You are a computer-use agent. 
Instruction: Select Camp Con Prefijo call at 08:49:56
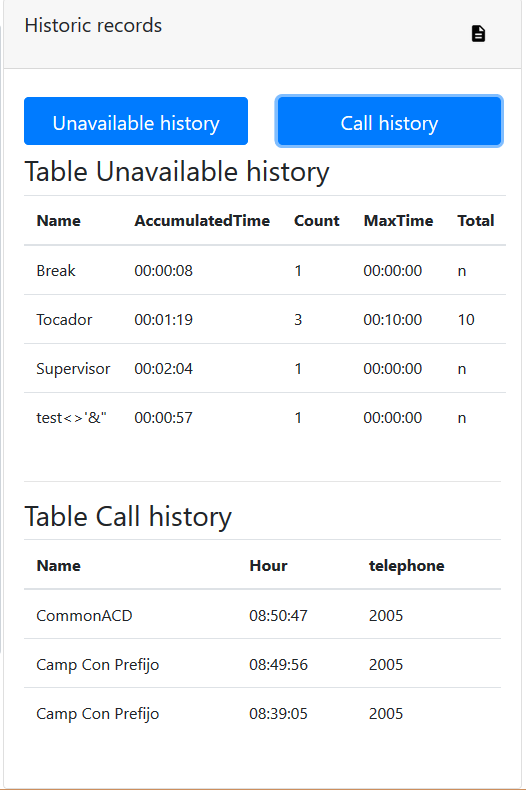262,663
